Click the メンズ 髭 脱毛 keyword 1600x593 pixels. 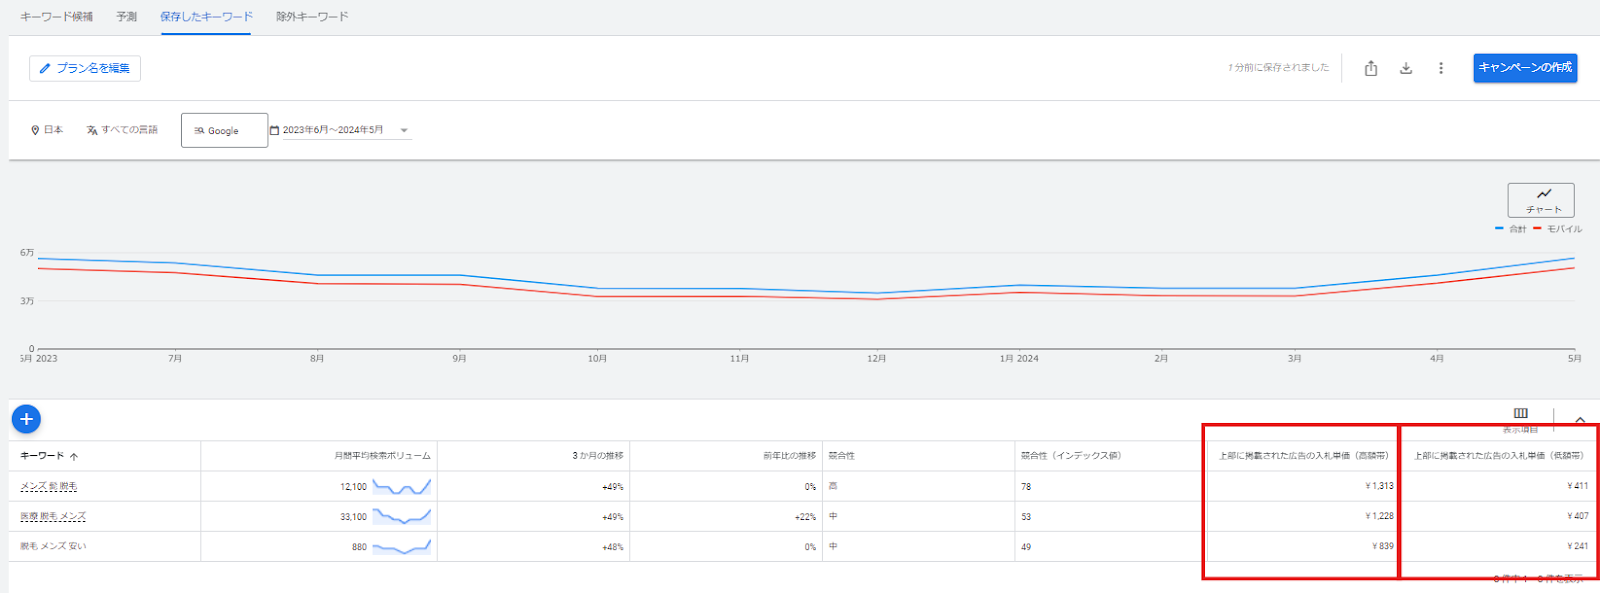pyautogui.click(x=49, y=487)
